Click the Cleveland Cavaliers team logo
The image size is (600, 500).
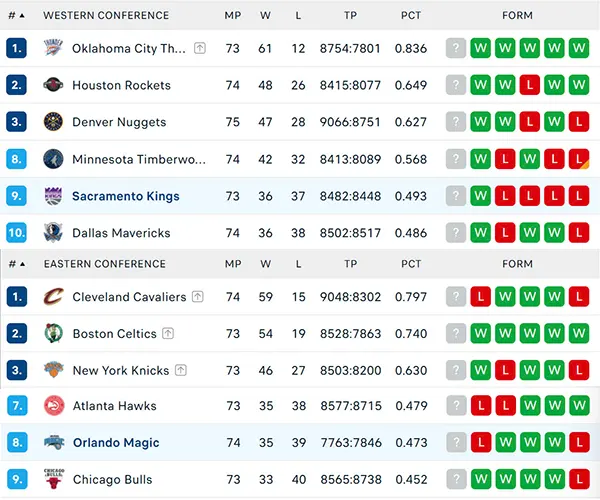(54, 296)
